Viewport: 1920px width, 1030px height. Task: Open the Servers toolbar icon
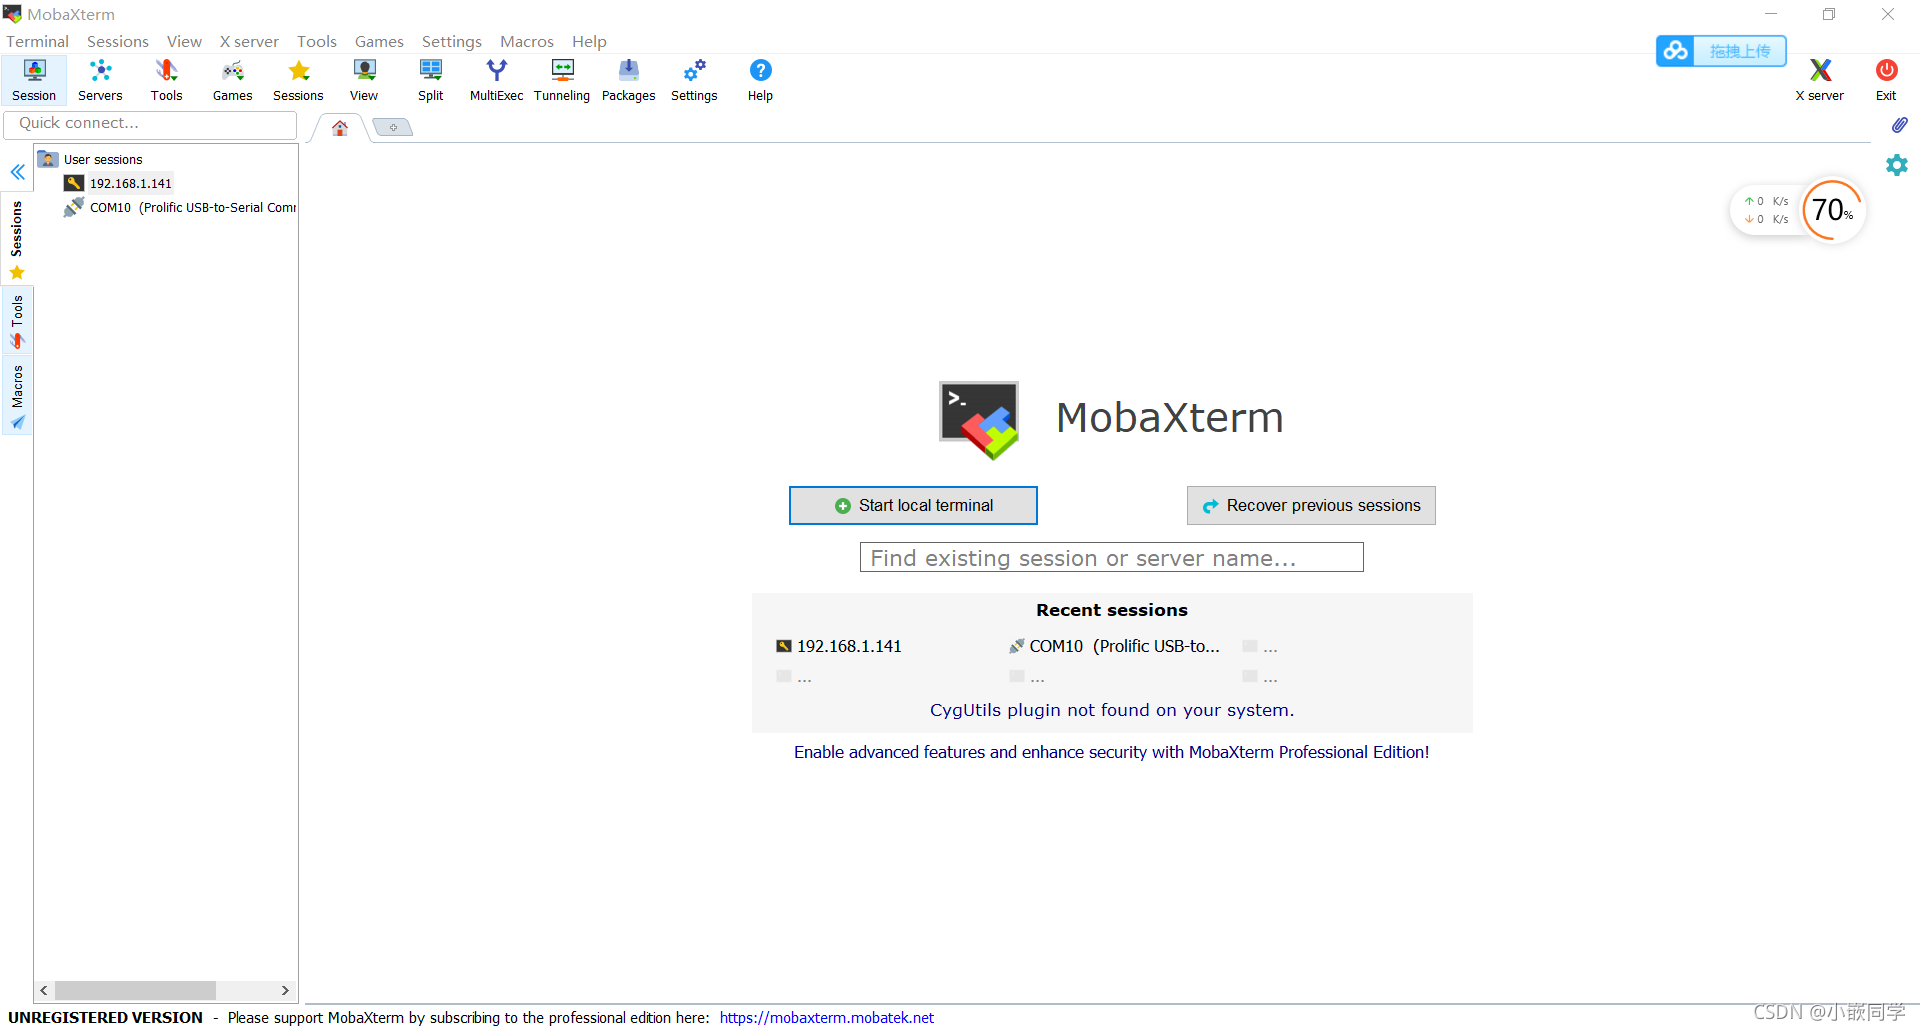pyautogui.click(x=100, y=80)
